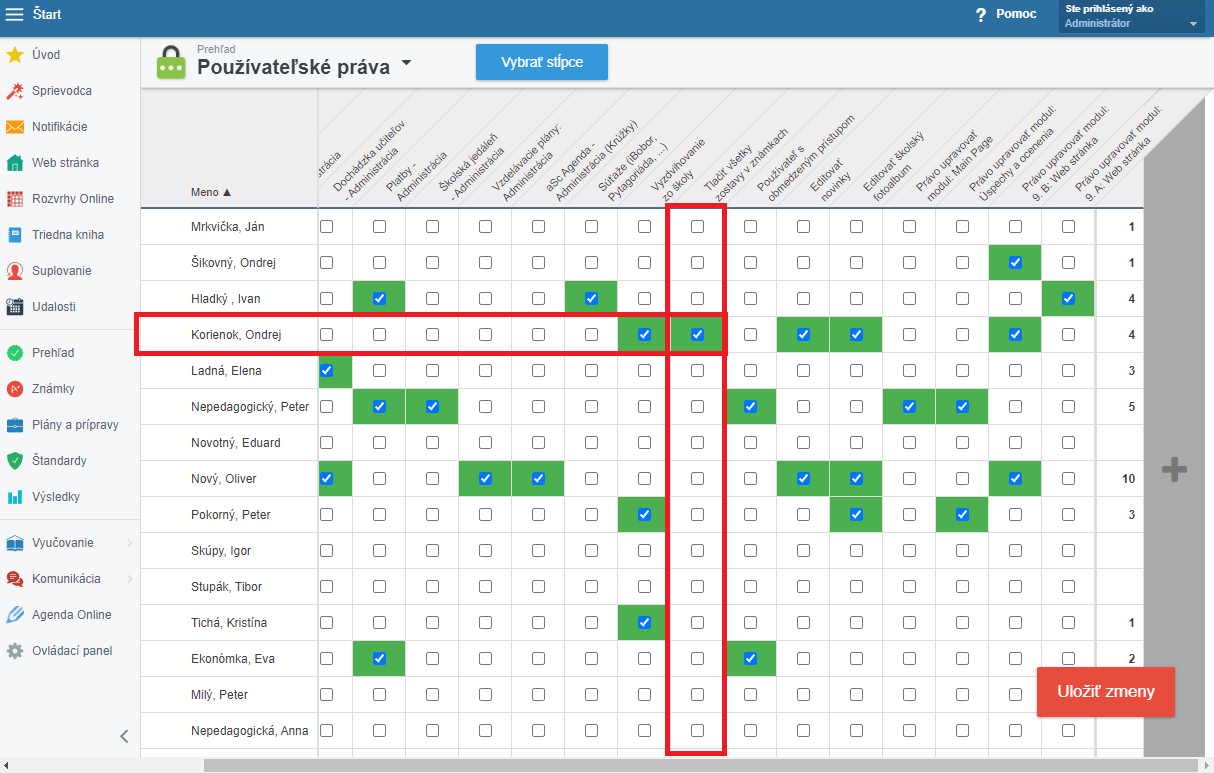Click the Vybrať stĺpce button

pos(541,62)
